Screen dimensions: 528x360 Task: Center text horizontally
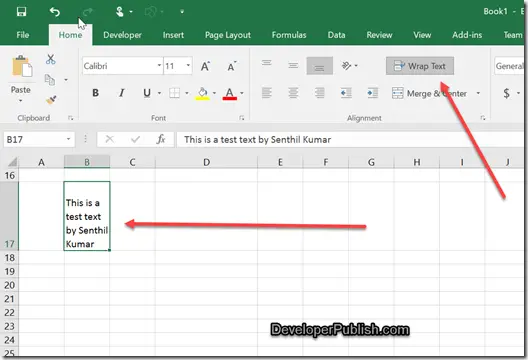293,93
